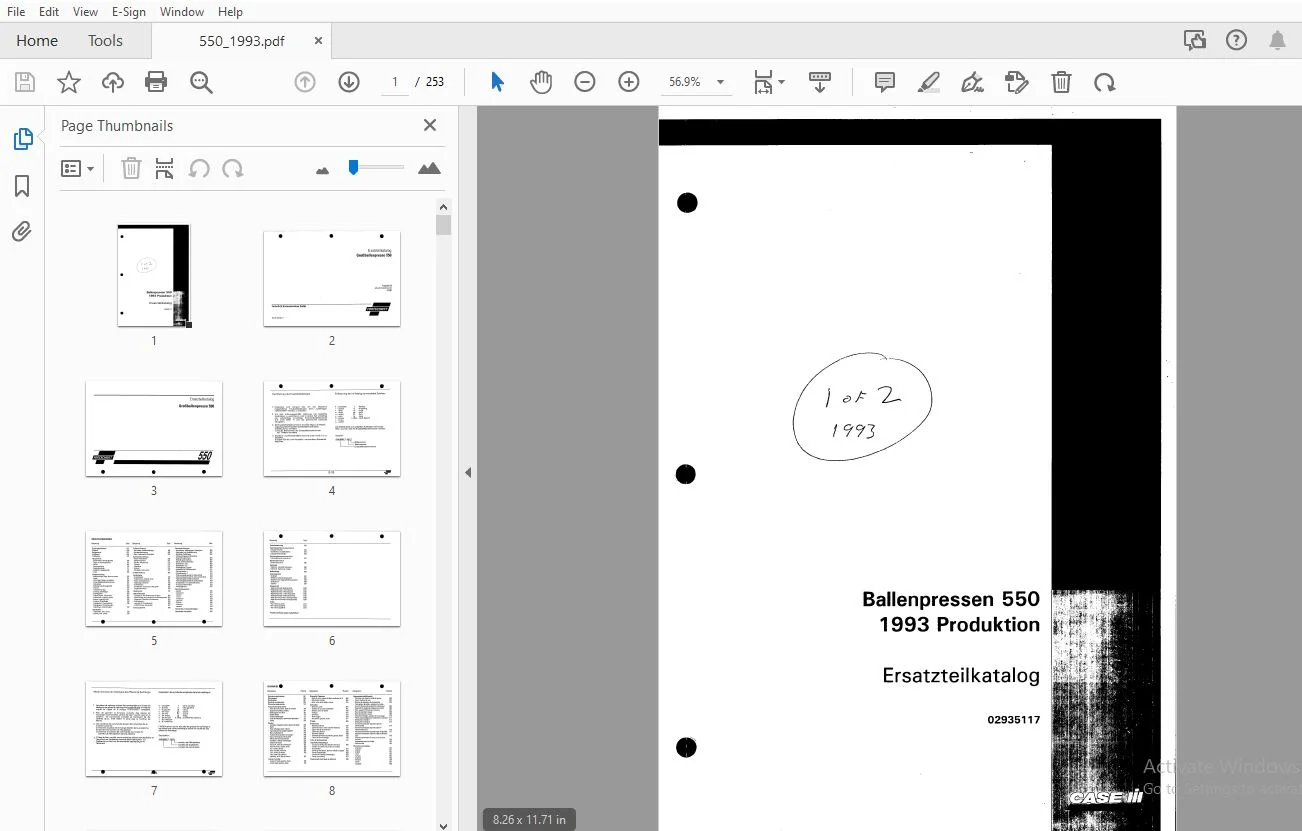This screenshot has height=831, width=1302.
Task: Open the page-break tool beside the thumbnails trash icon
Action: tap(165, 169)
